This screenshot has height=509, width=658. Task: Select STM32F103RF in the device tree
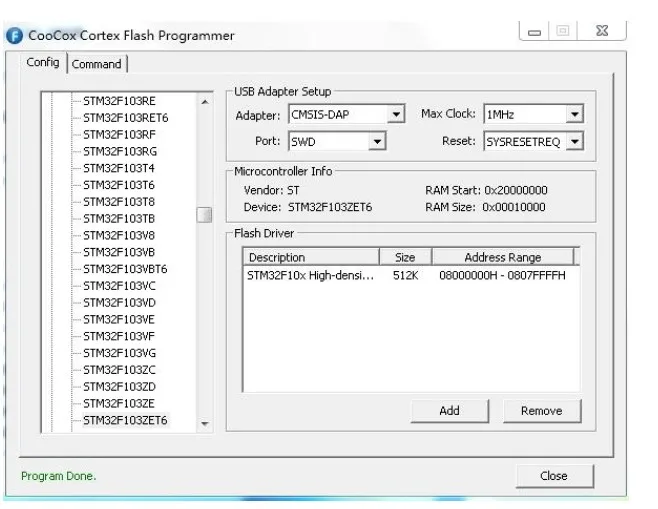[119, 135]
